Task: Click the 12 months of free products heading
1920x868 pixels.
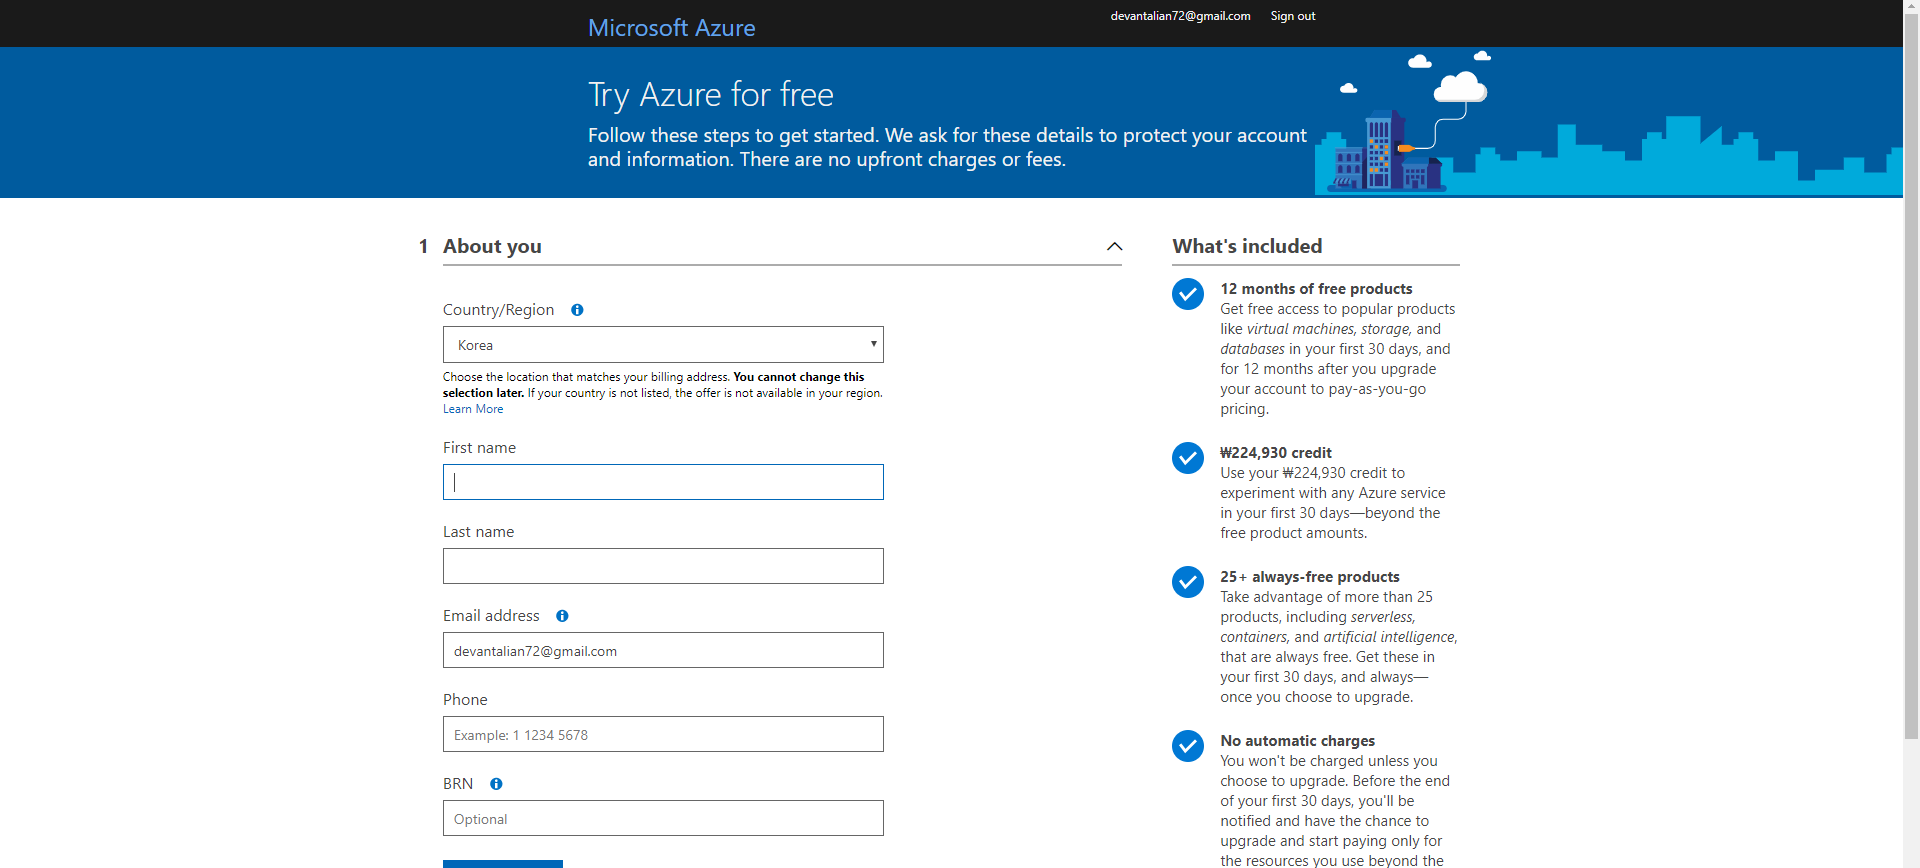Action: point(1316,289)
